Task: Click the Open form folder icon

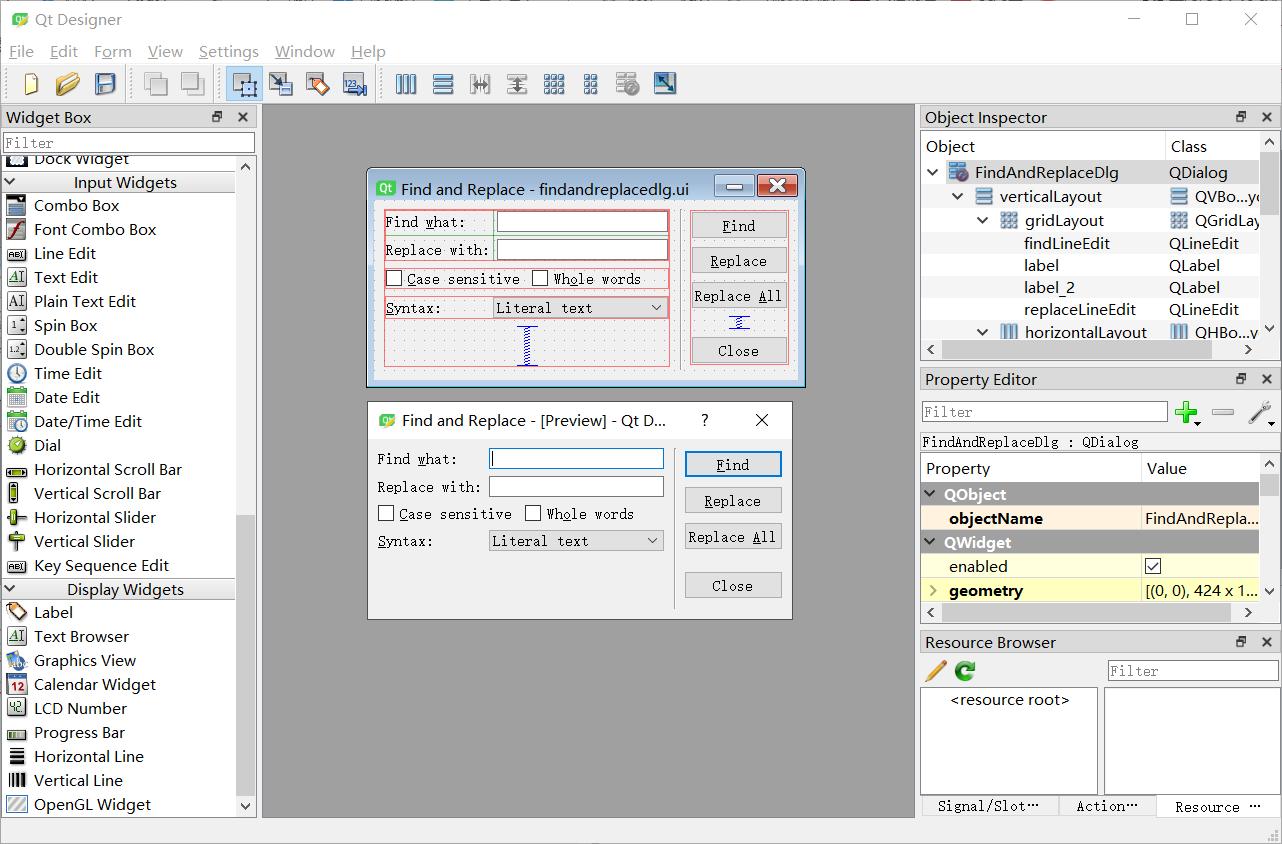Action: [67, 84]
